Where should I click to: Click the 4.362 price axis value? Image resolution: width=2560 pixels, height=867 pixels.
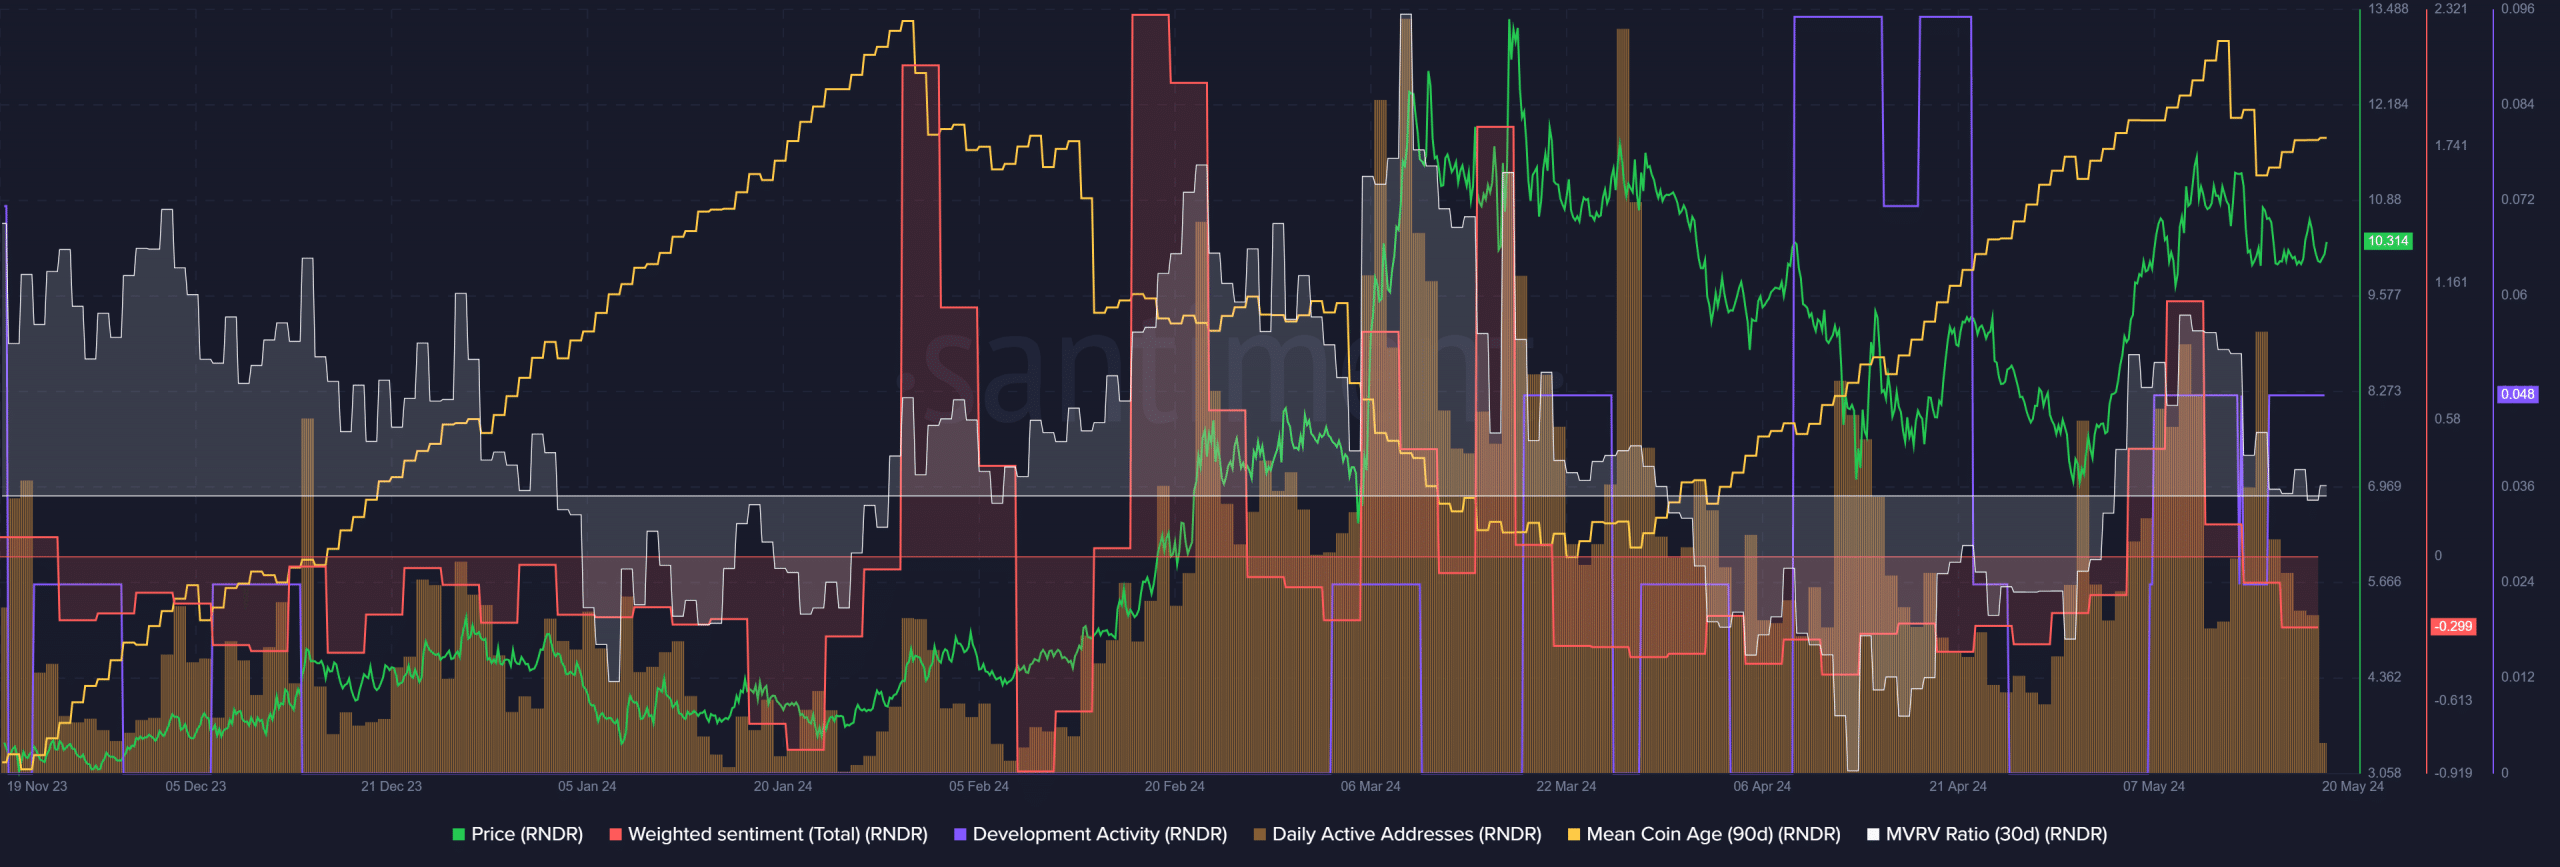[x=2385, y=677]
